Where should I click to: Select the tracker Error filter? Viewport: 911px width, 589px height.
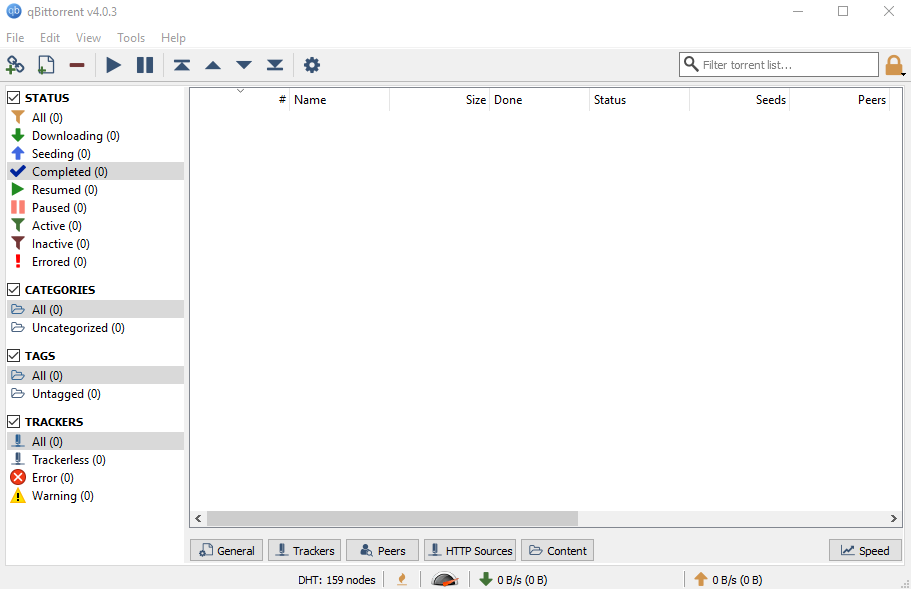click(x=95, y=477)
